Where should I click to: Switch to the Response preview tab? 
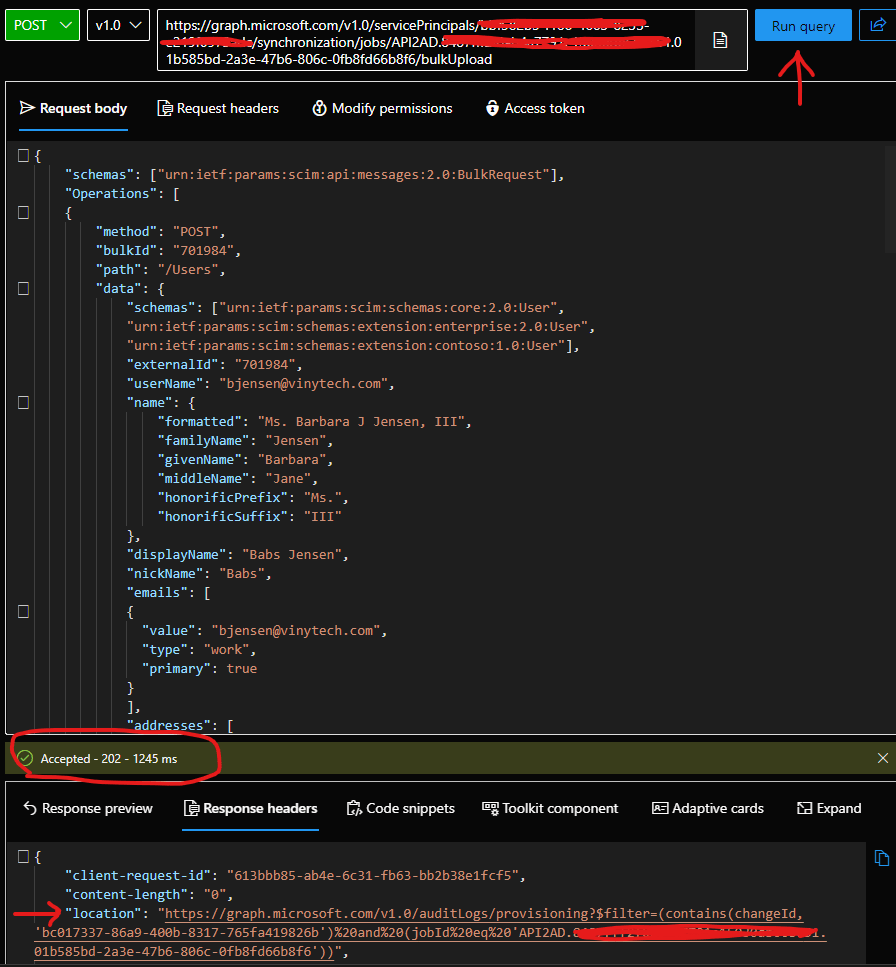coord(88,808)
